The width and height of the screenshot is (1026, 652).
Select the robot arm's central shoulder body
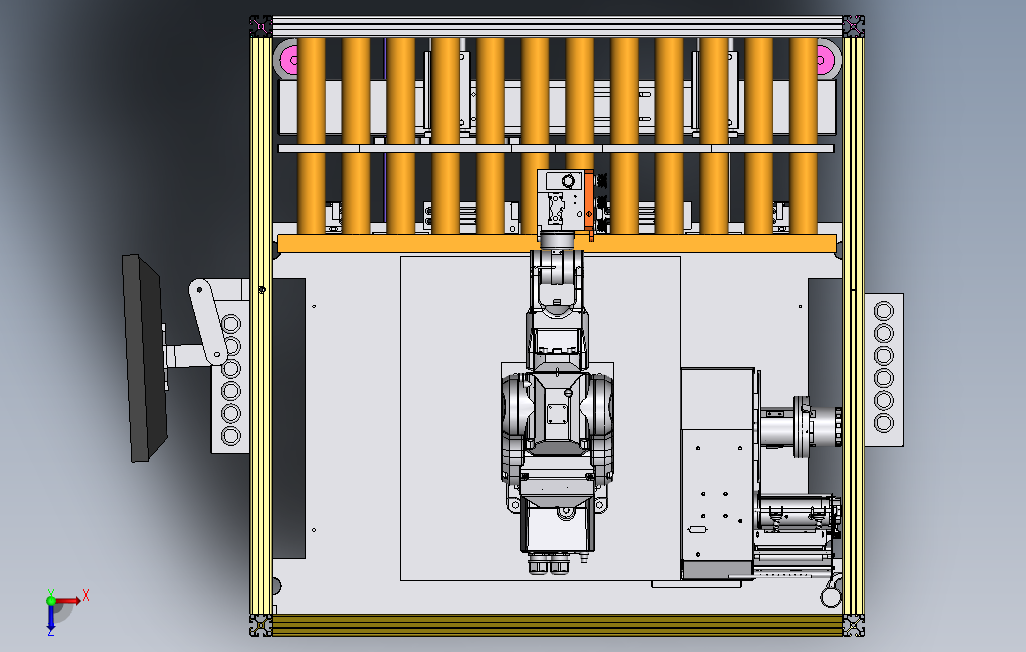point(557,414)
